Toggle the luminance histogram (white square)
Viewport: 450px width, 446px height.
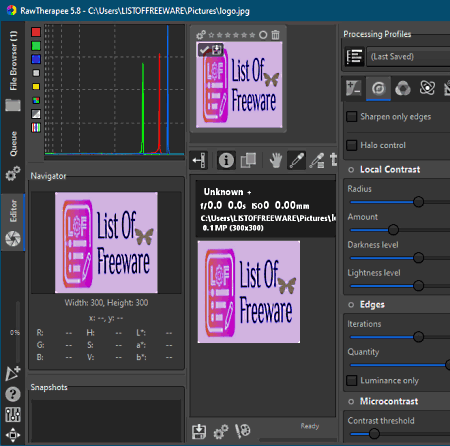click(x=36, y=73)
